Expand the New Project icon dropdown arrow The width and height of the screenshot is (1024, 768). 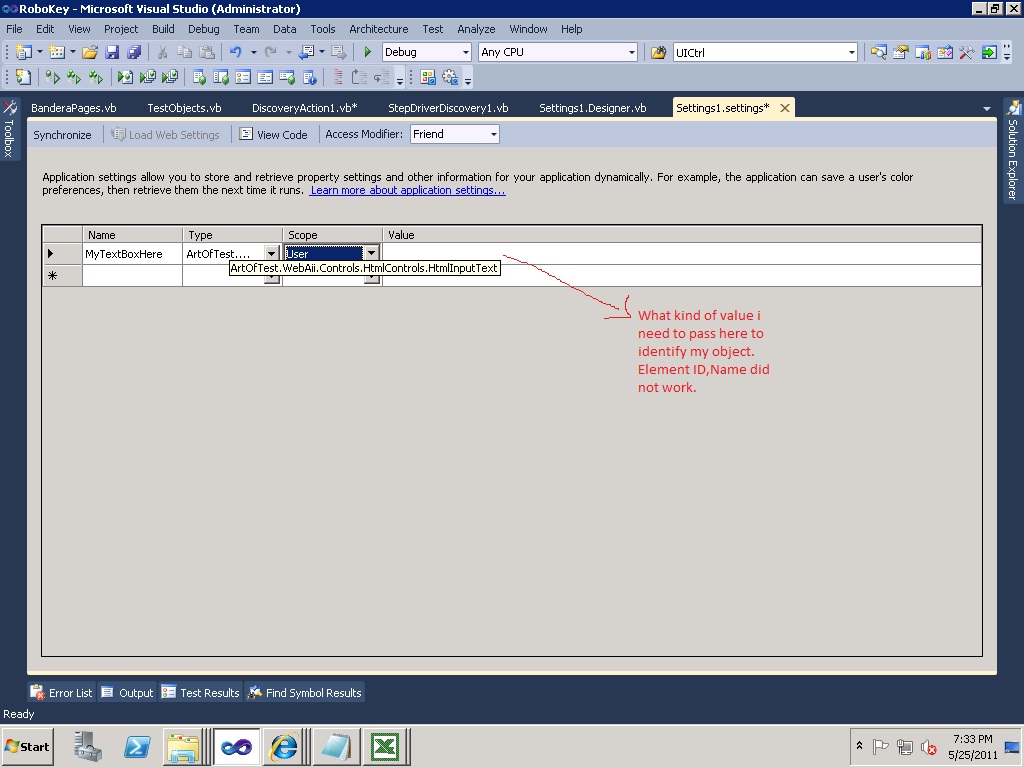click(39, 52)
